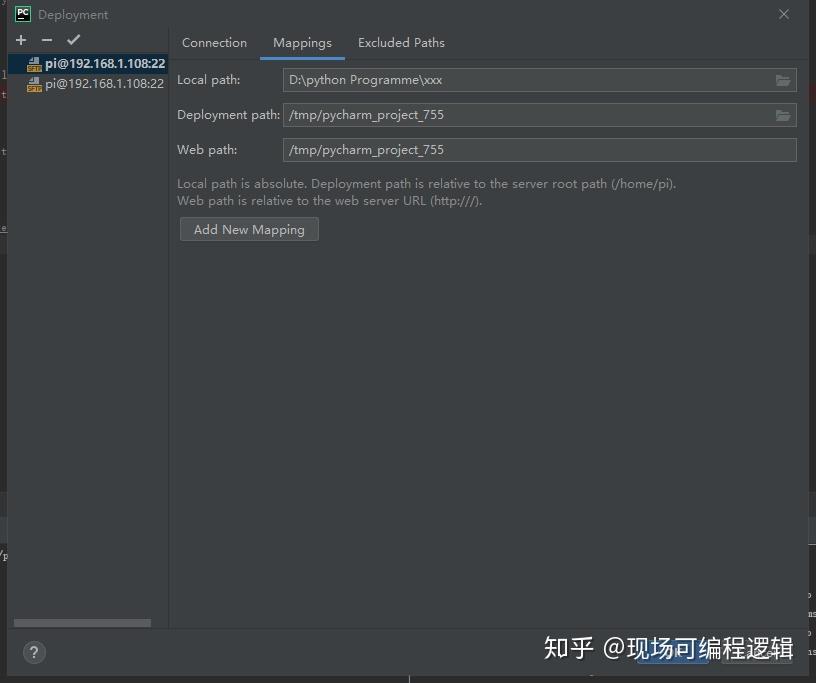
Task: Select the Mappings tab
Action: [x=302, y=42]
